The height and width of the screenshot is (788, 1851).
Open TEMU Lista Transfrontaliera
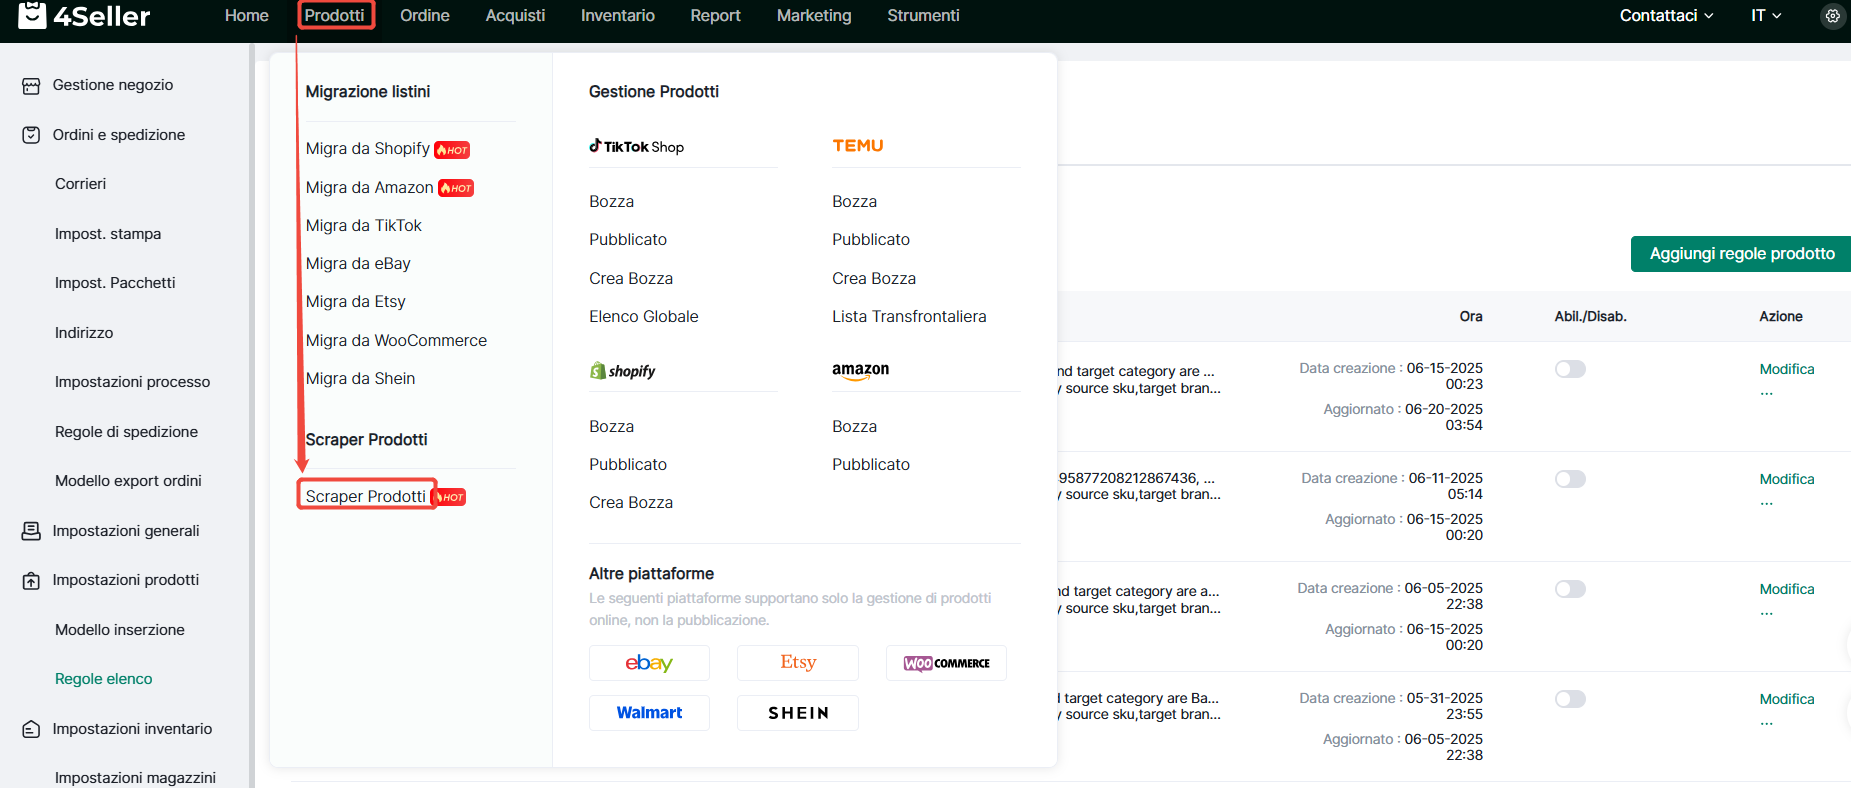coord(909,317)
